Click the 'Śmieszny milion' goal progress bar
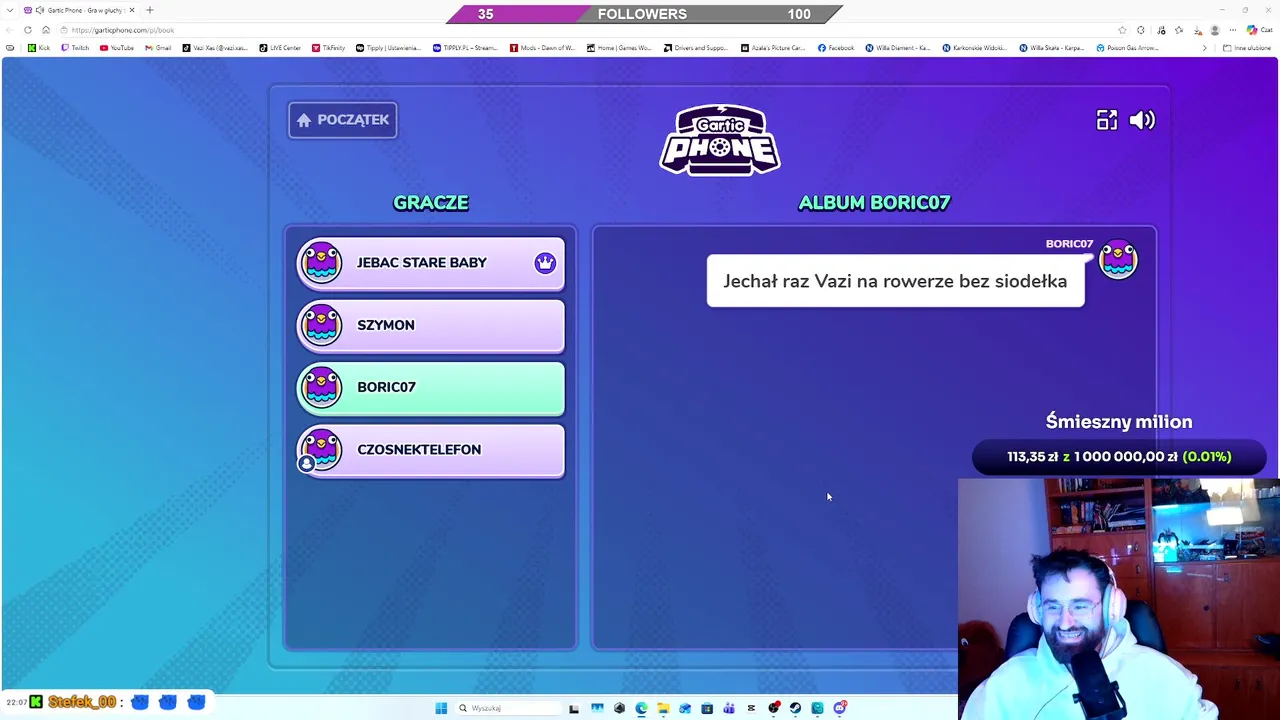 1119,456
